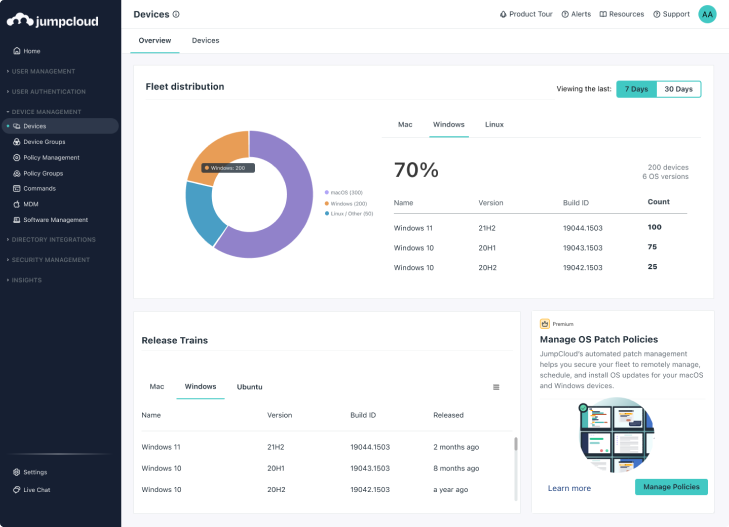Open the Release Trains list menu icon
Image resolution: width=729 pixels, height=527 pixels.
(x=496, y=387)
